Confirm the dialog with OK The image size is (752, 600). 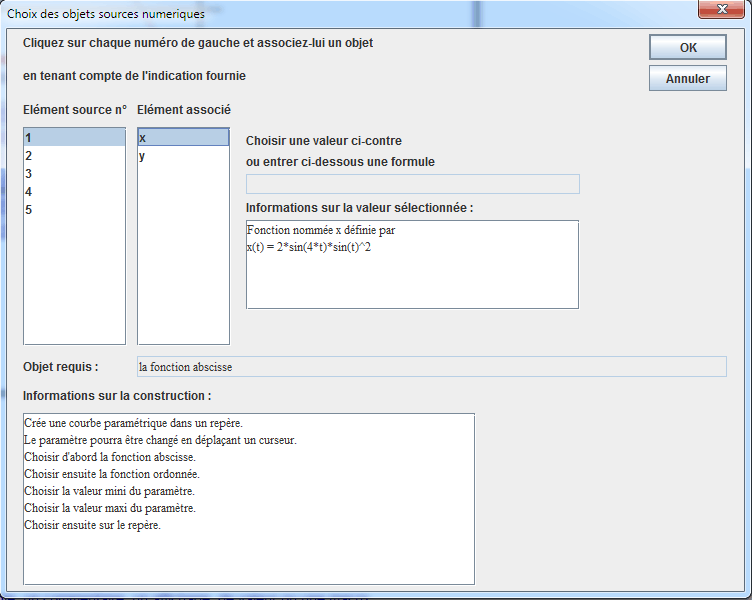coord(688,47)
